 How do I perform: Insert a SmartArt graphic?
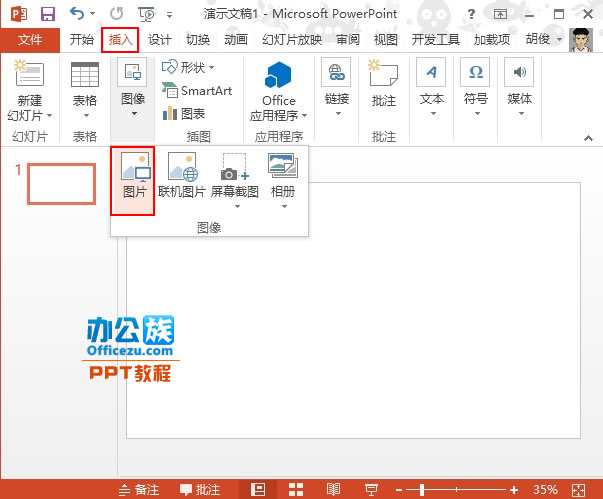(x=197, y=91)
